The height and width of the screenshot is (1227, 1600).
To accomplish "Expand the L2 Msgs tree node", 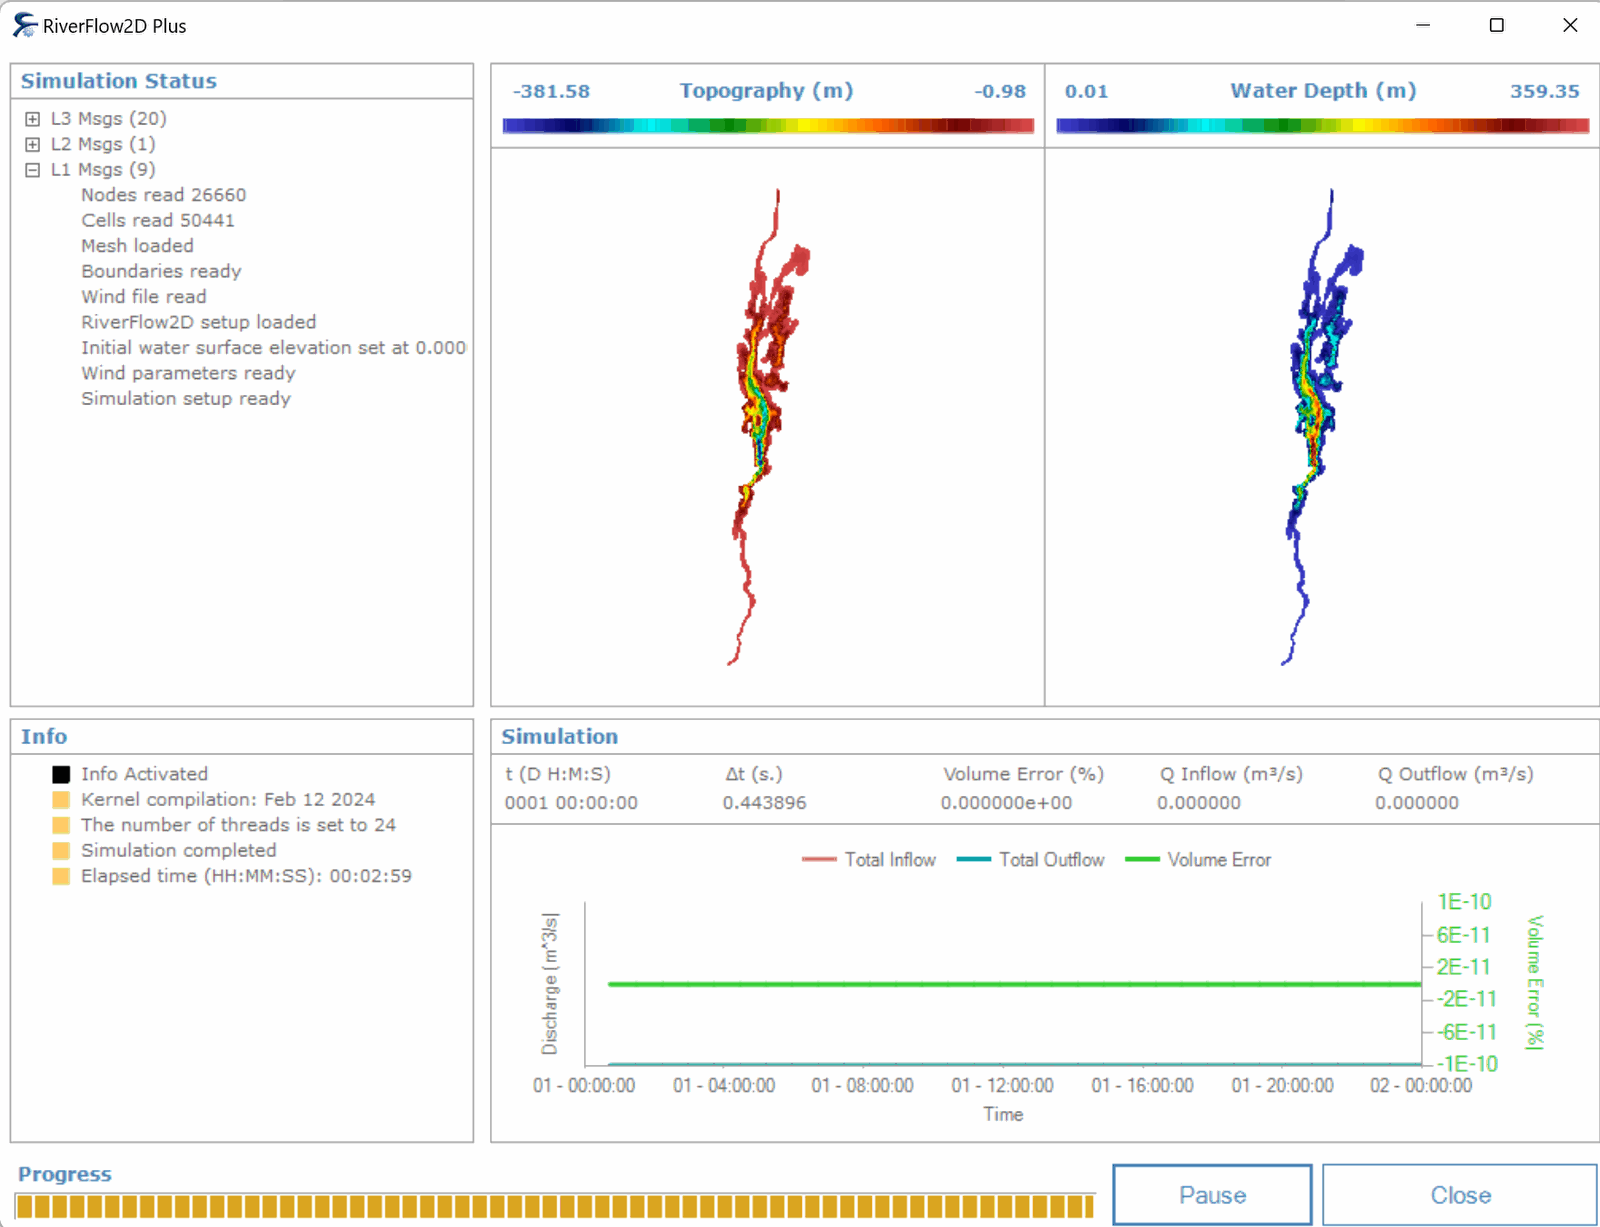I will coord(33,144).
